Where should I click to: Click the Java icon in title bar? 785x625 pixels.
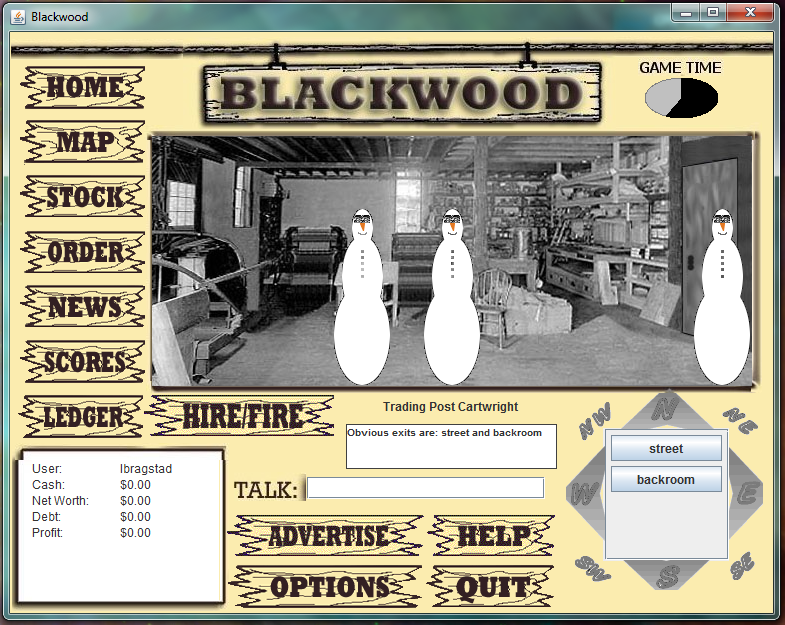18,17
